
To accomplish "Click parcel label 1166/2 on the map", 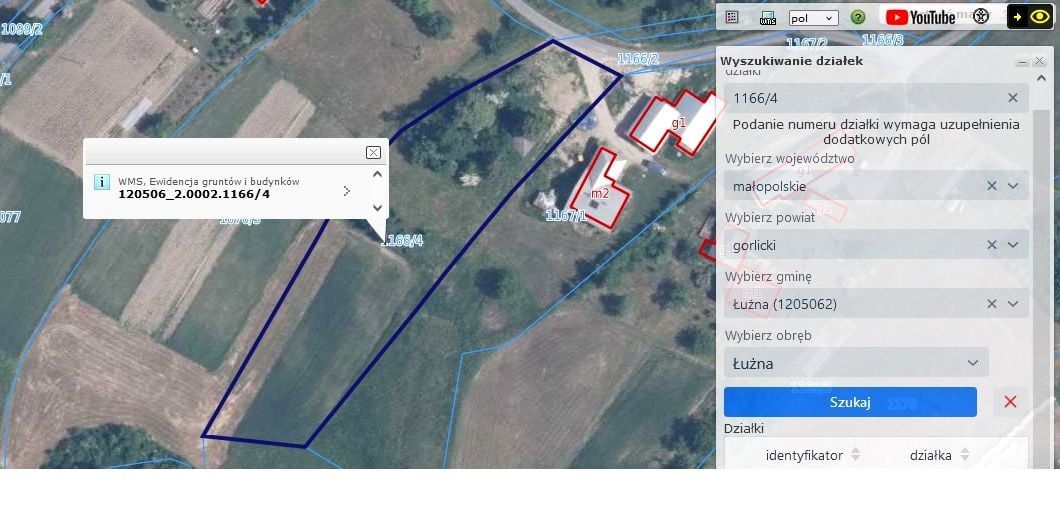I will pos(637,59).
